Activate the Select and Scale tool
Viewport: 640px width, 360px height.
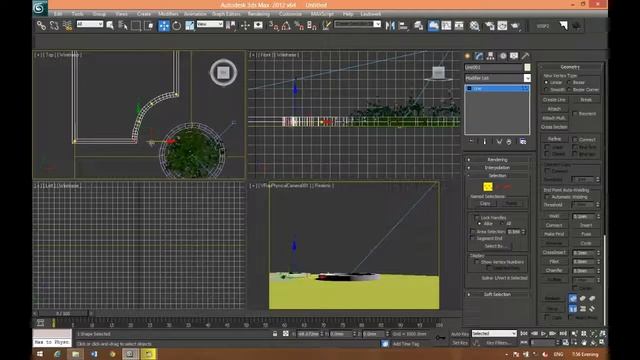tap(190, 25)
